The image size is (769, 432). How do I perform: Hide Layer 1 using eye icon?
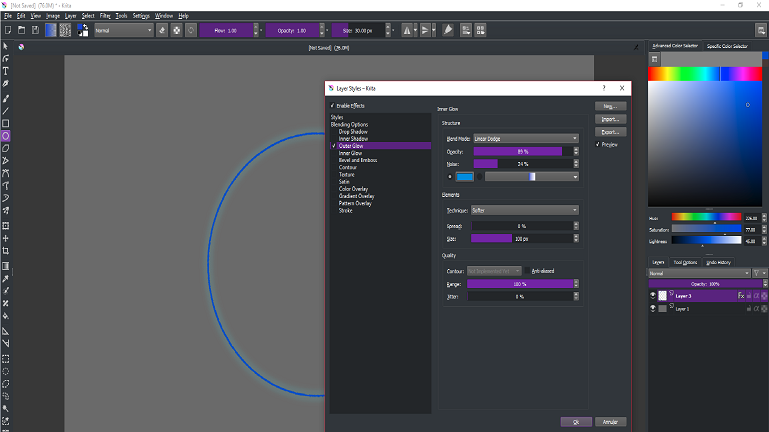pos(653,309)
